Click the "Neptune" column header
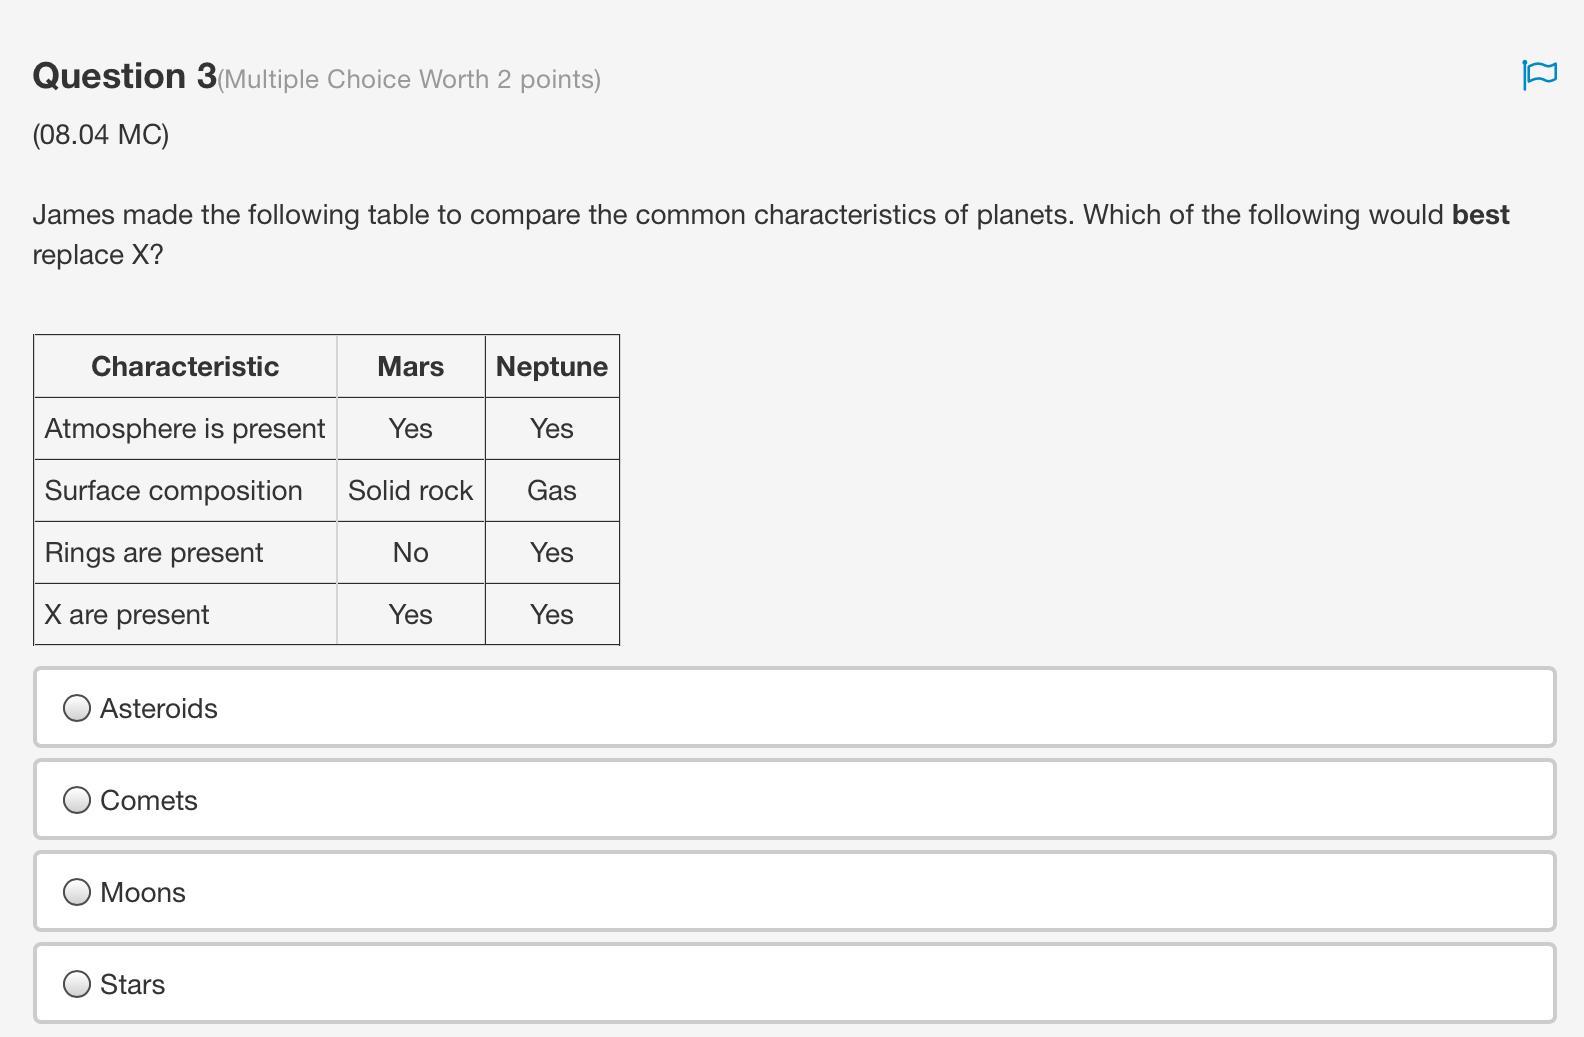 [552, 366]
